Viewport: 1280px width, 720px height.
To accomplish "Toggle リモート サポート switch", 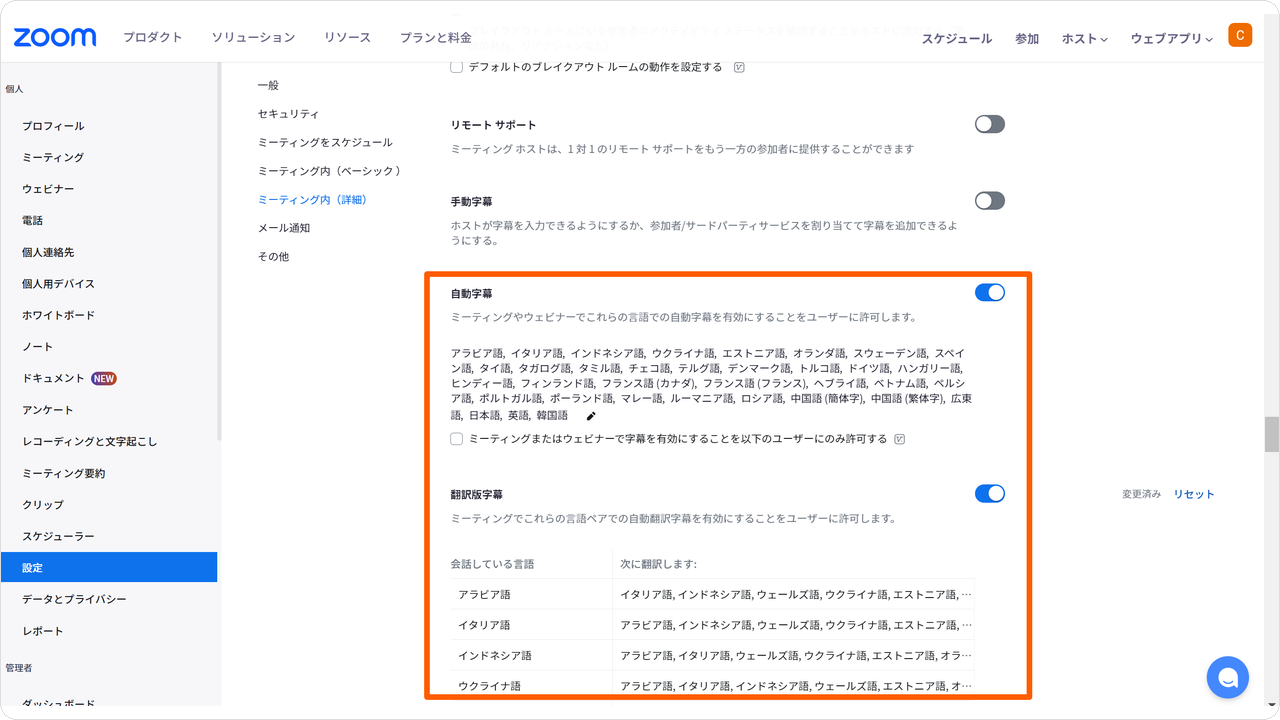I will (x=990, y=124).
